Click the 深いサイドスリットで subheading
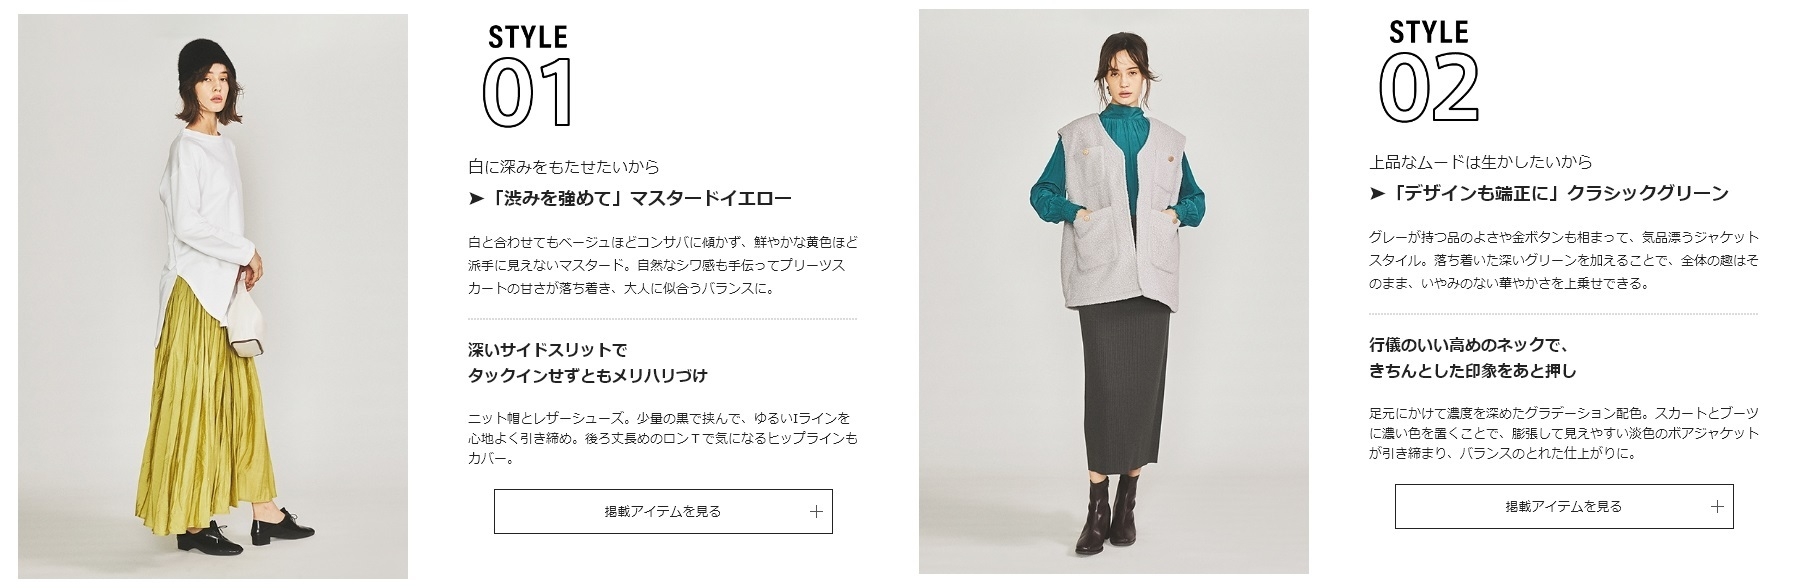 point(547,350)
